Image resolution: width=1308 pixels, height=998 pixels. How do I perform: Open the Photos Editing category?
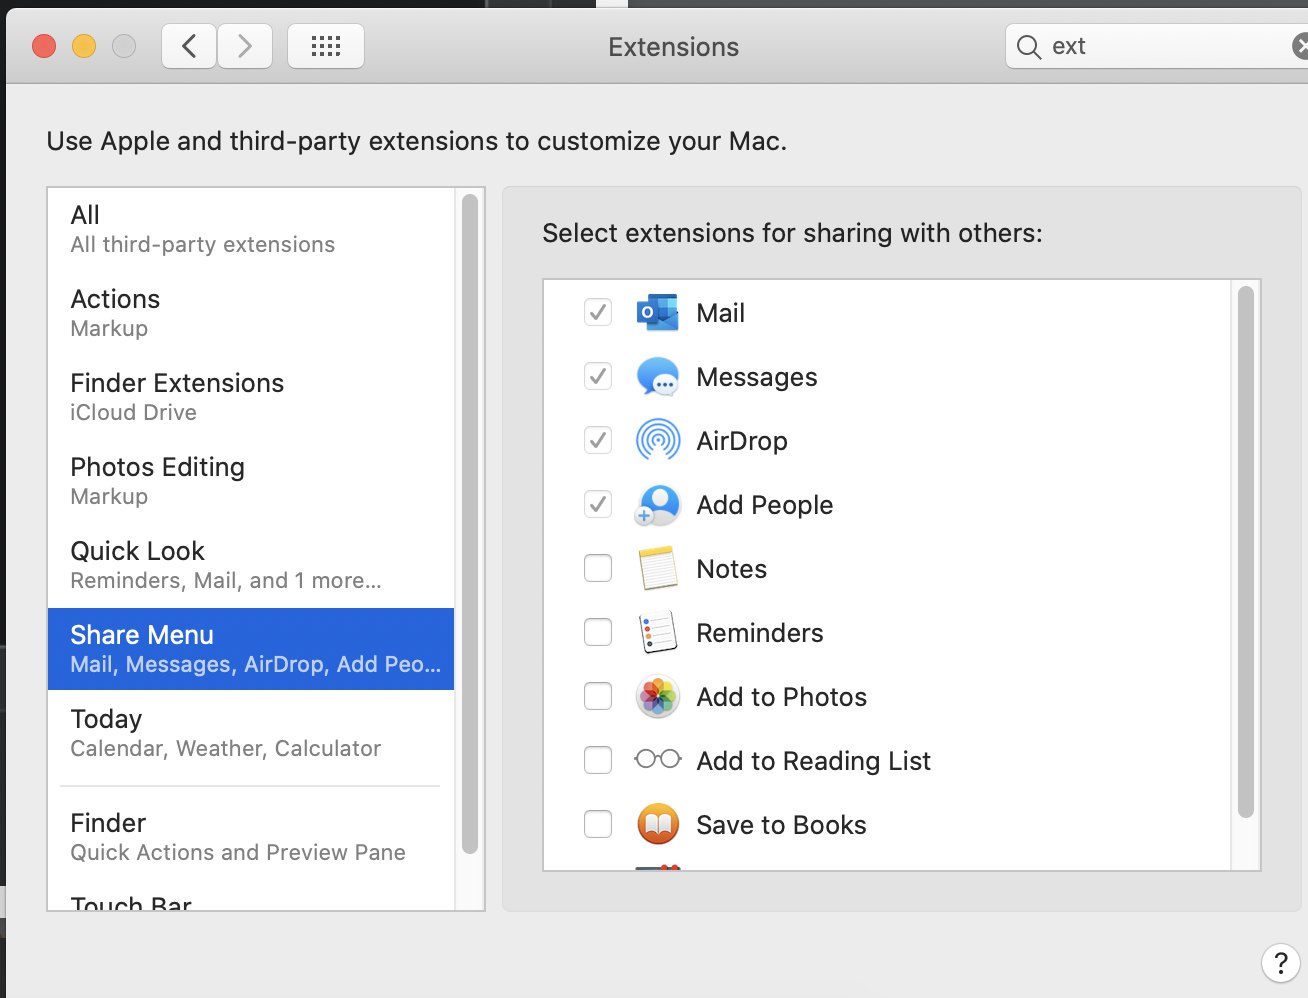pyautogui.click(x=251, y=481)
